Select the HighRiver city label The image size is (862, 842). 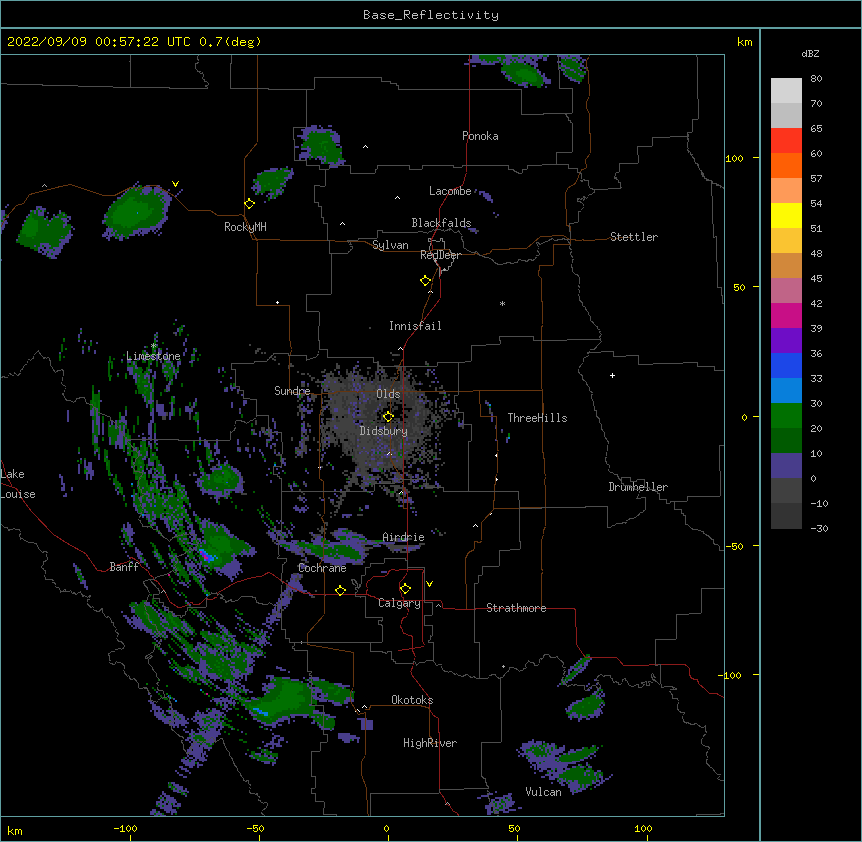point(430,743)
